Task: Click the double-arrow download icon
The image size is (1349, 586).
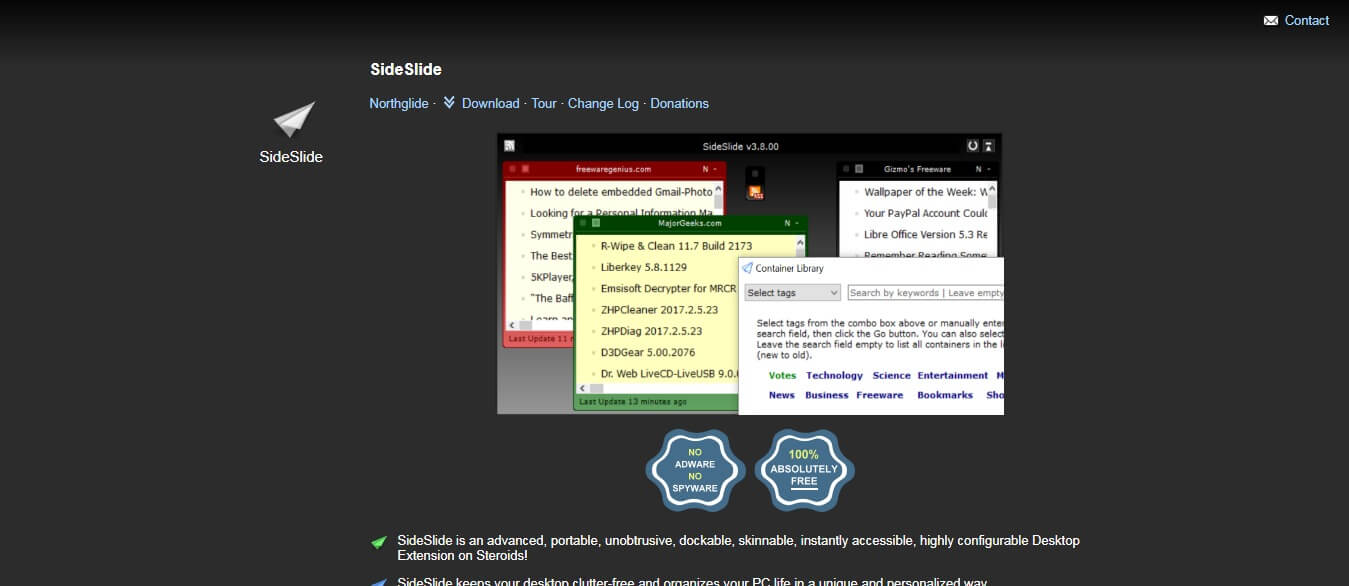Action: (449, 103)
